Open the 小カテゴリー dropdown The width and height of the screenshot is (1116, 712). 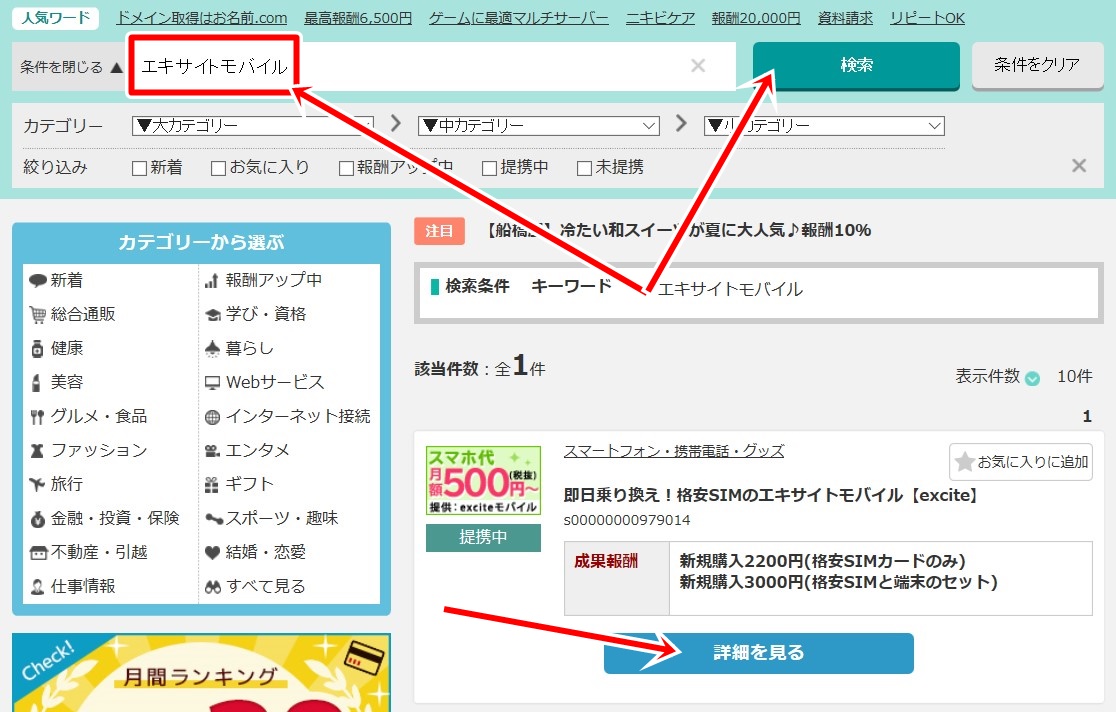(x=824, y=126)
